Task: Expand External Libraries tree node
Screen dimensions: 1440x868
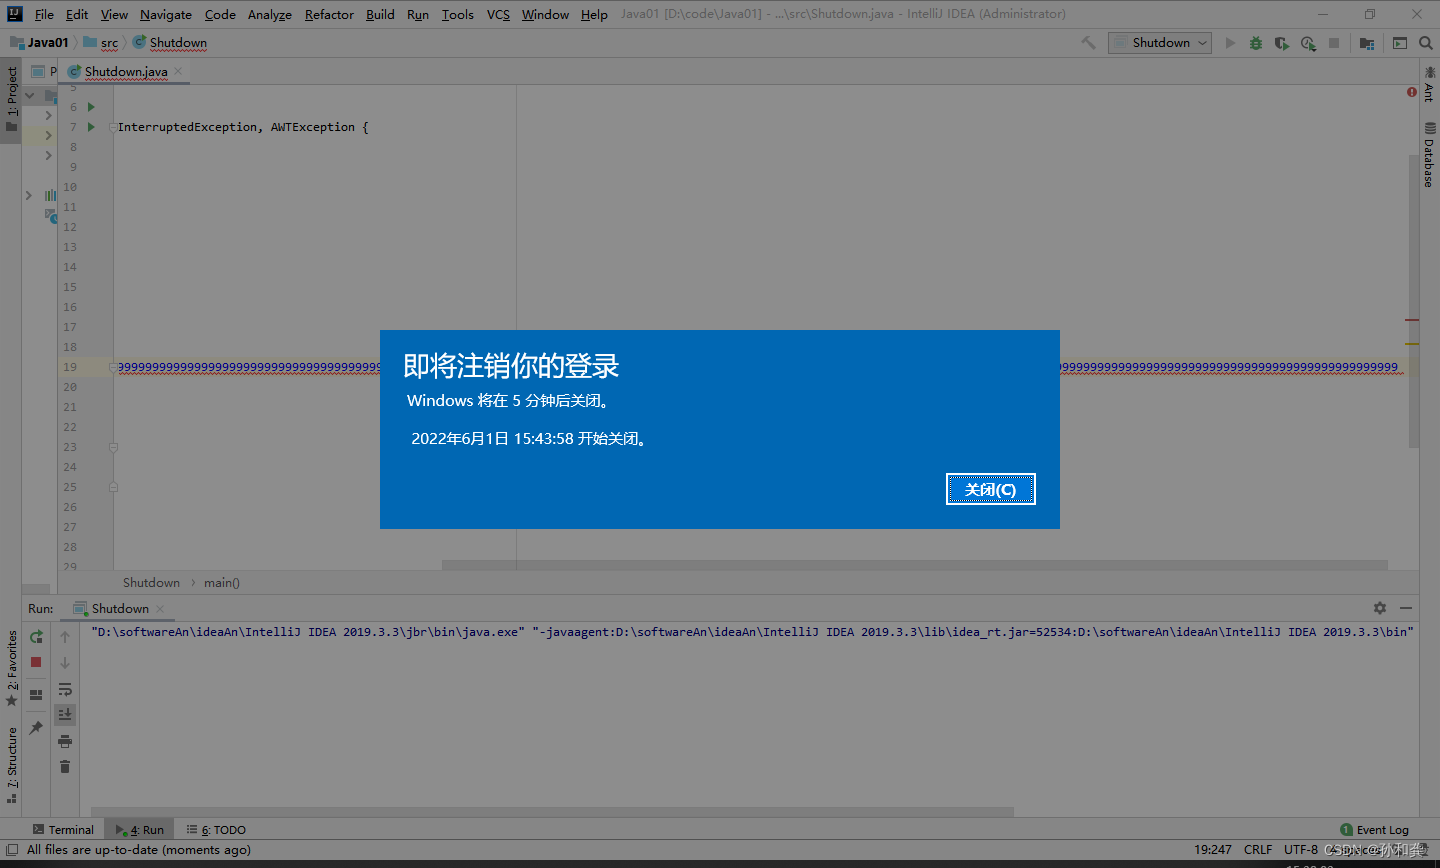Action: tap(29, 195)
